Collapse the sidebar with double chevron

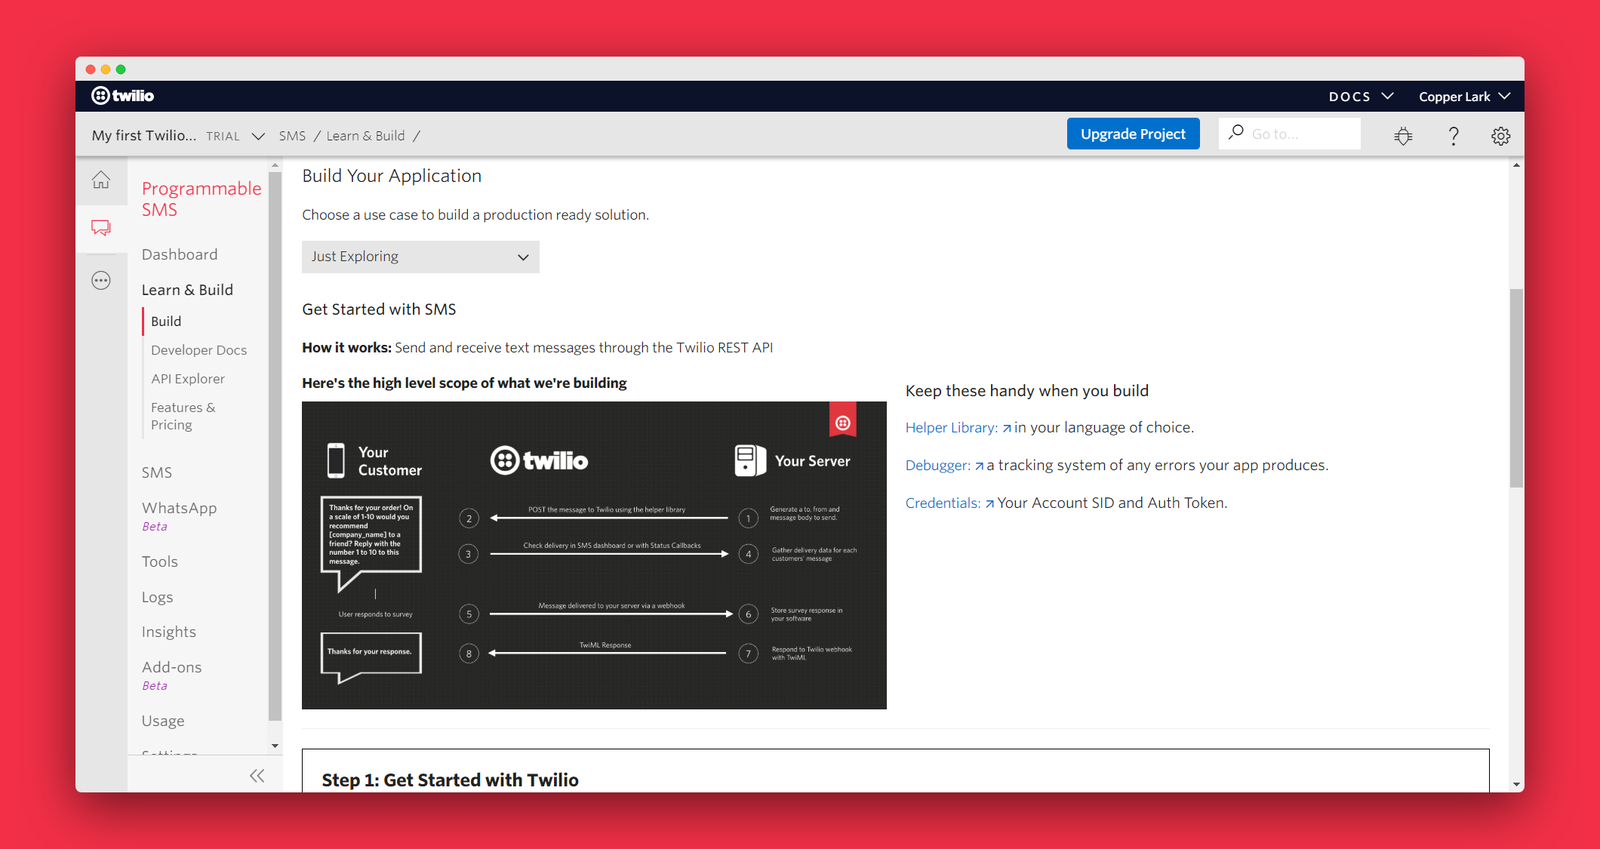[x=257, y=775]
